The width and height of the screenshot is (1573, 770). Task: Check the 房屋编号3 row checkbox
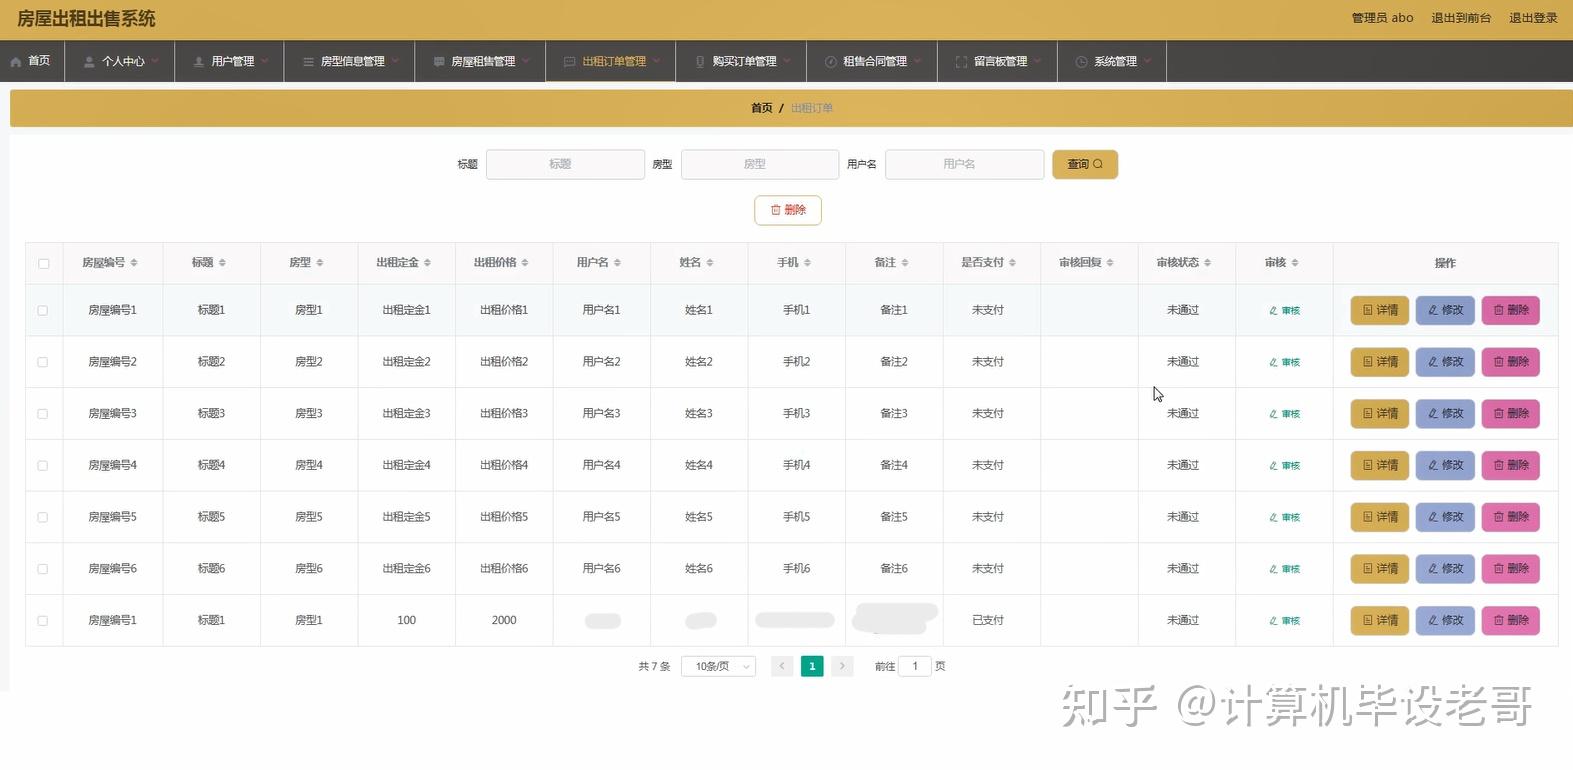[x=43, y=414]
